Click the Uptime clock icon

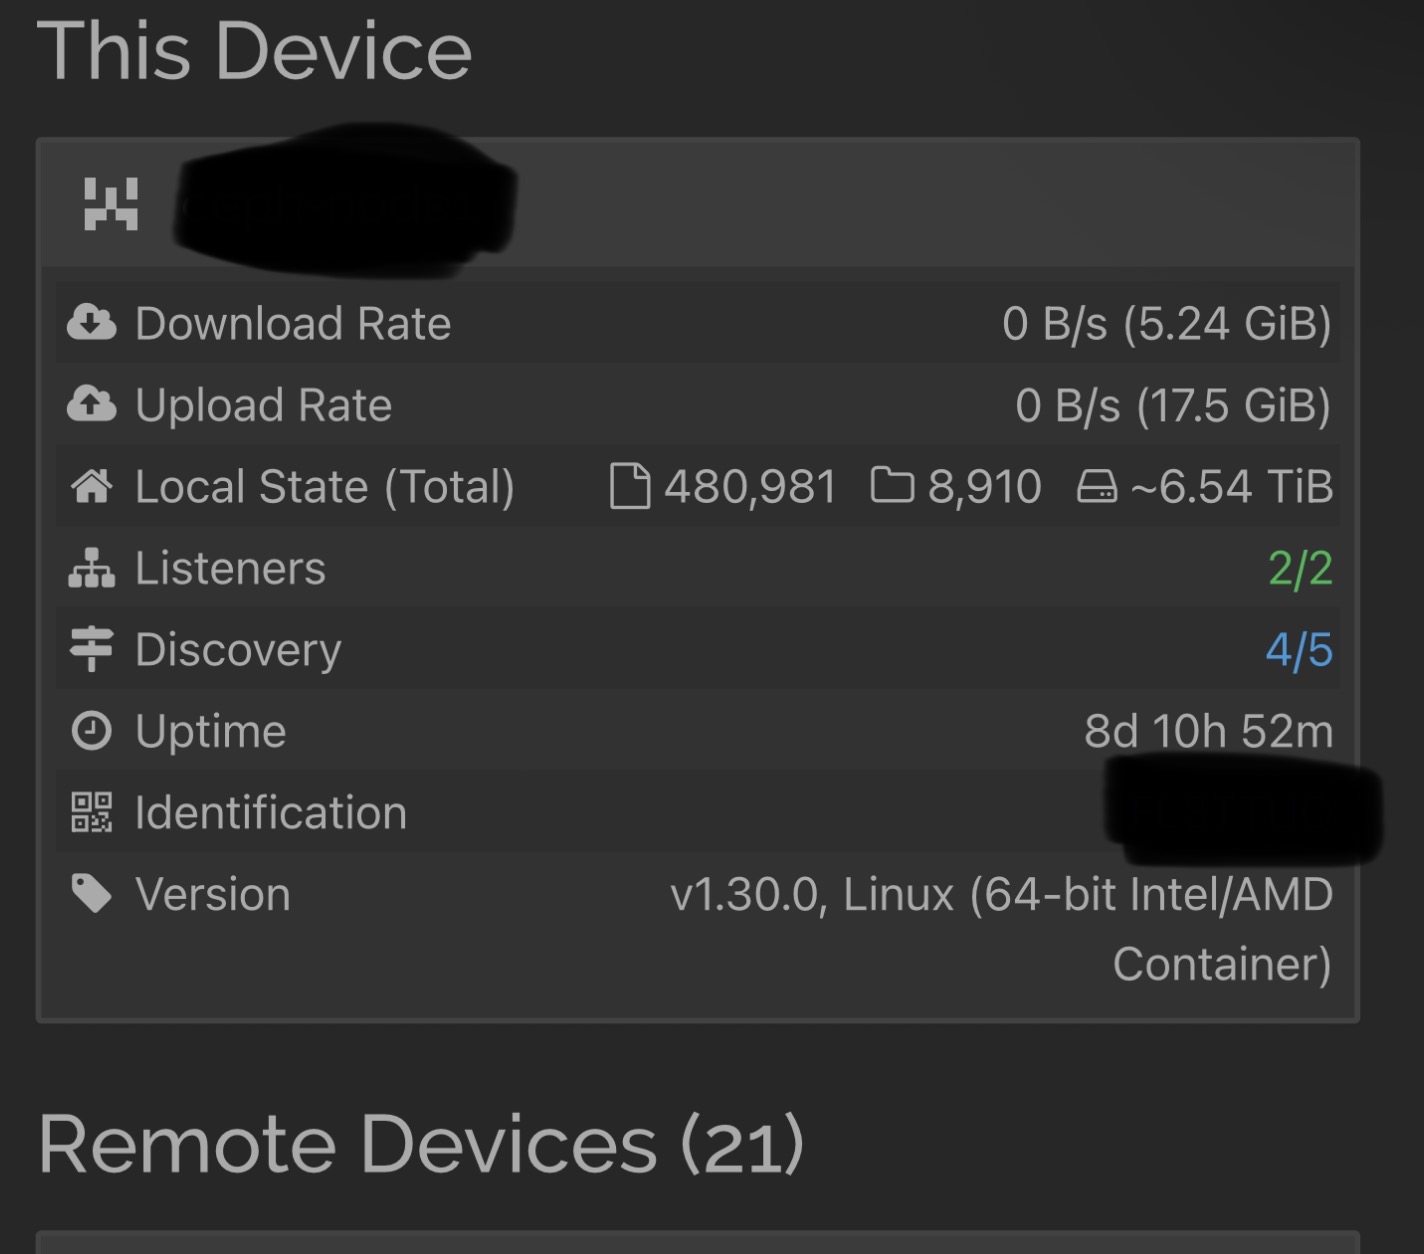(x=92, y=731)
